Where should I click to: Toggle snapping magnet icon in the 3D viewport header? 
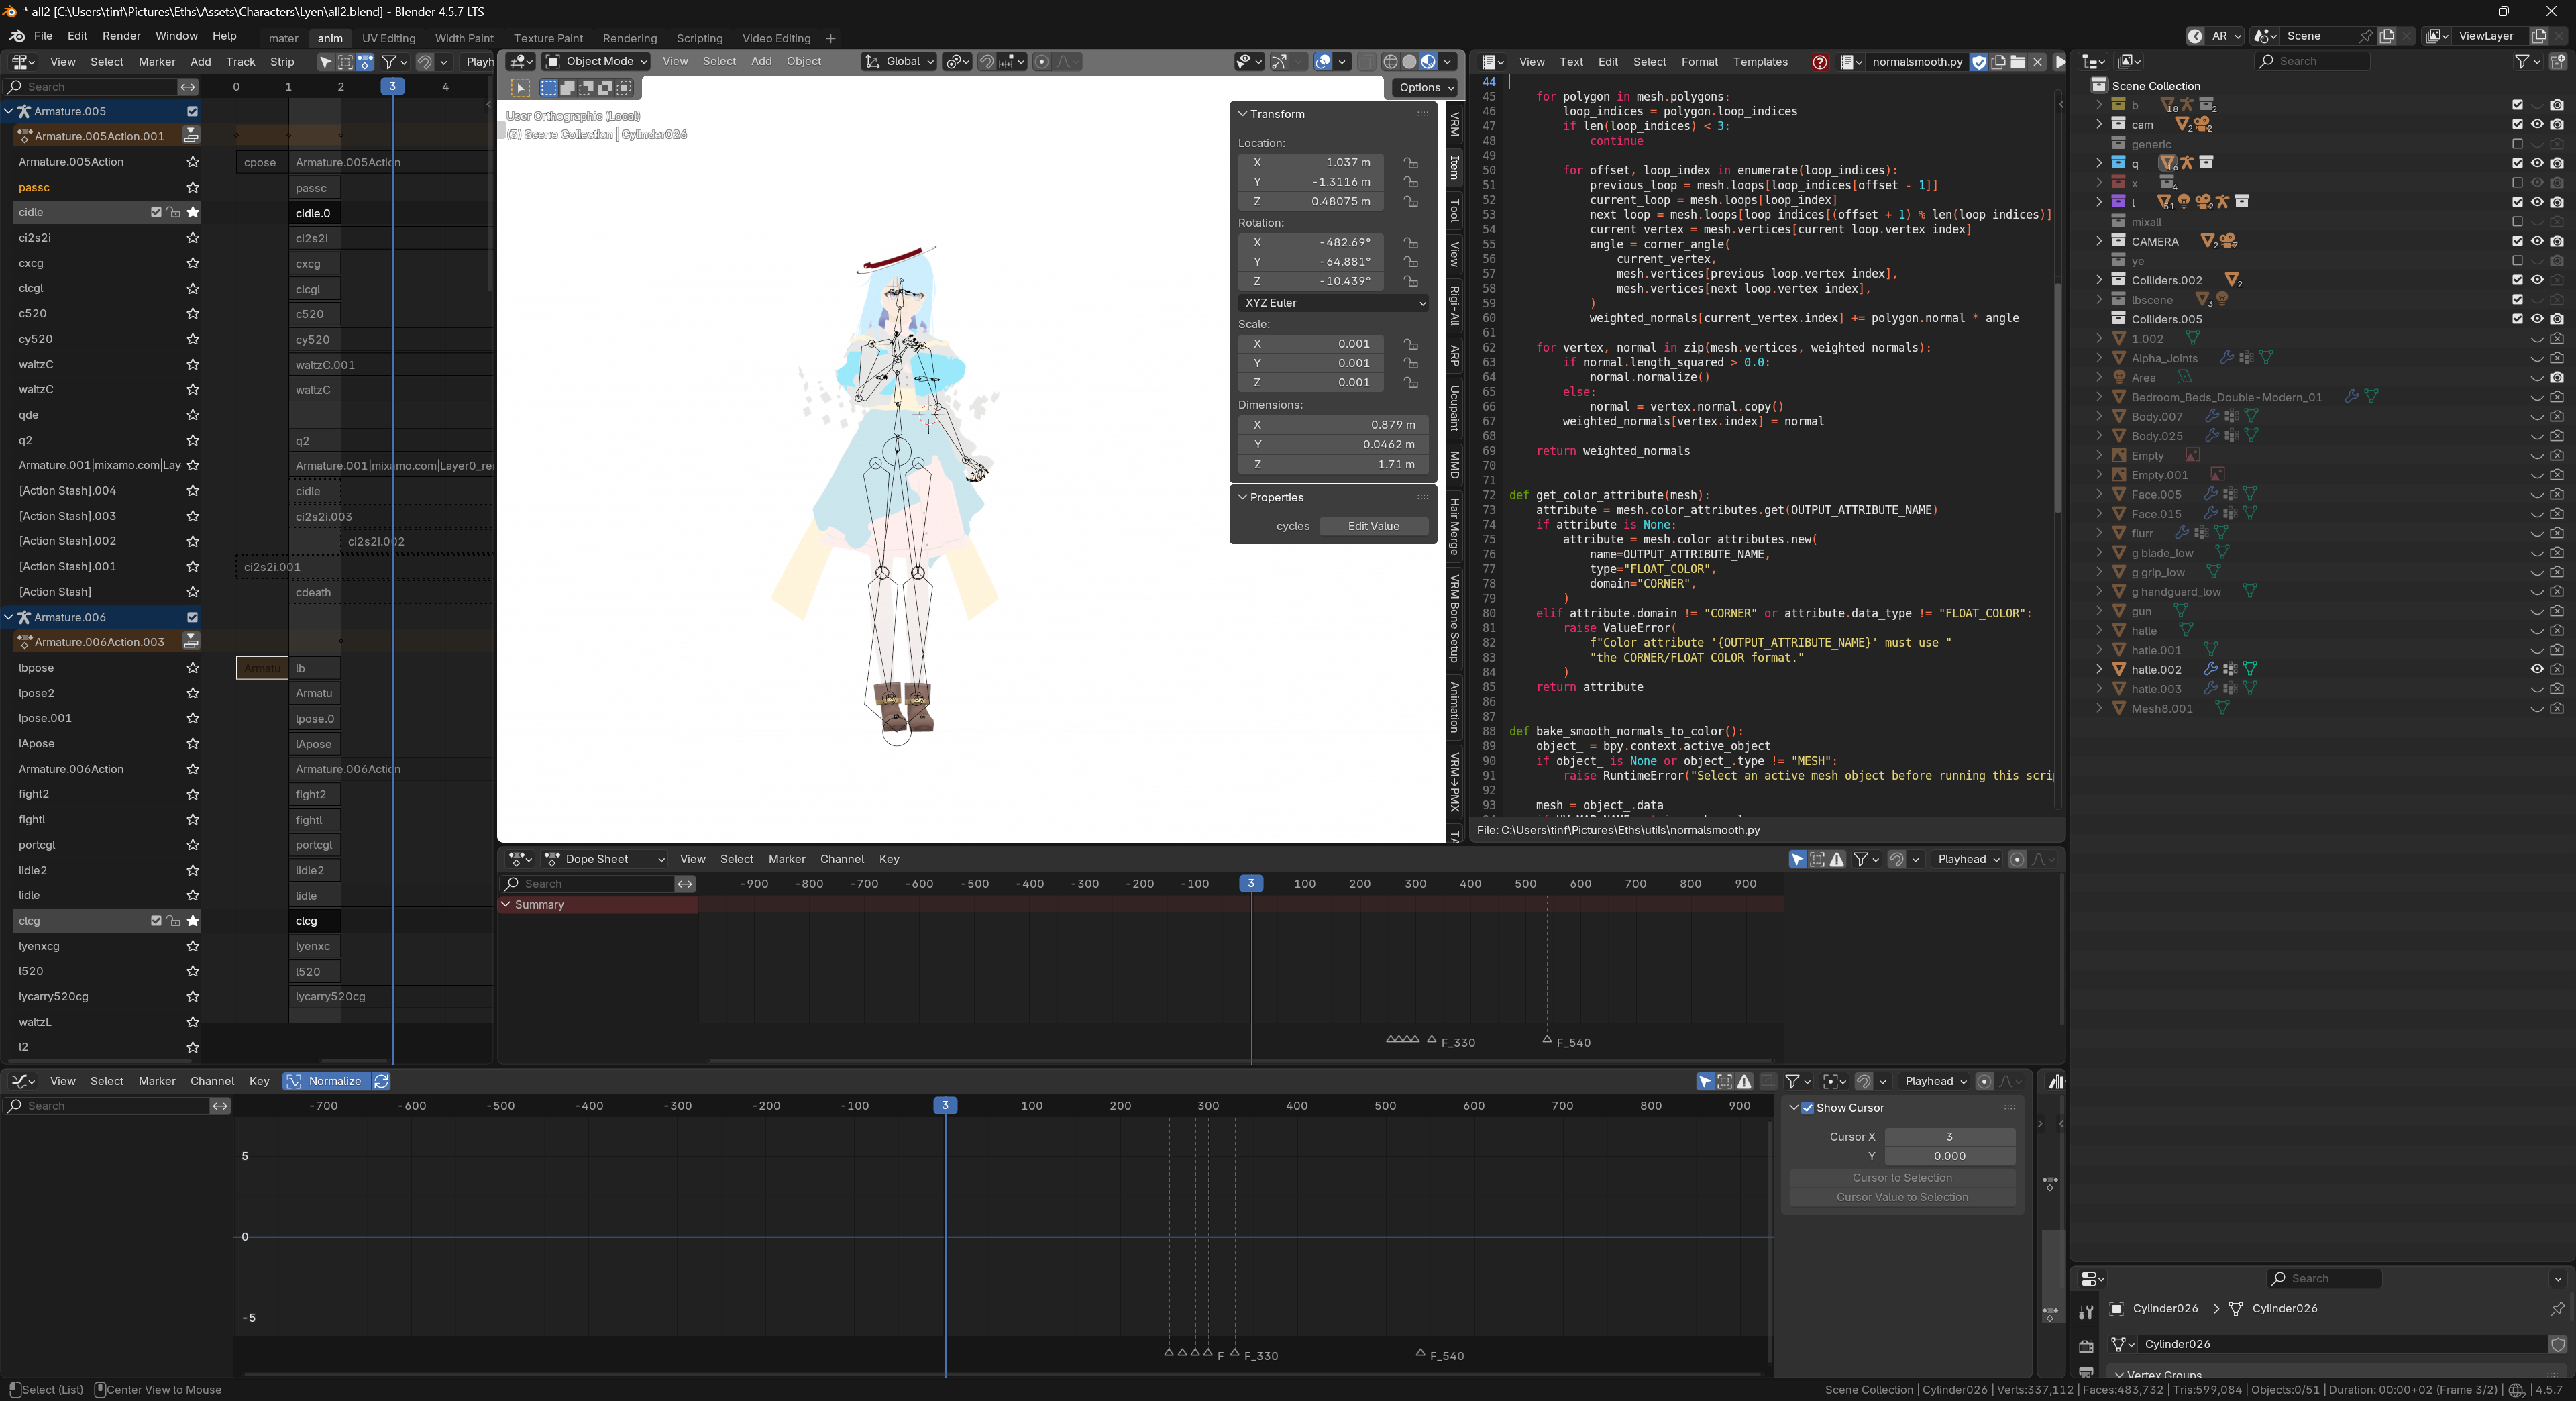pos(987,62)
